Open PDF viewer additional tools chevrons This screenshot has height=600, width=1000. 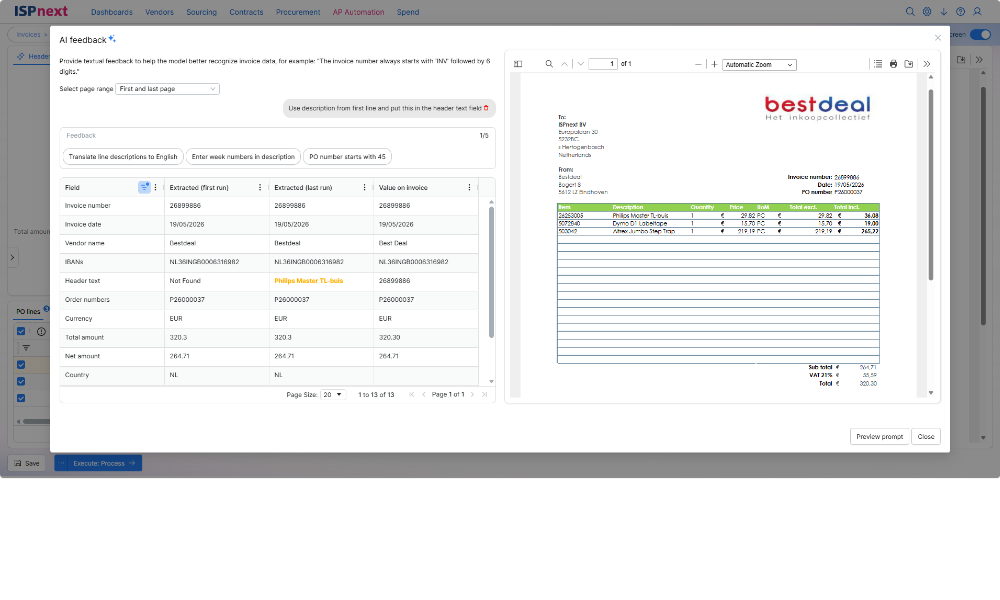click(927, 64)
